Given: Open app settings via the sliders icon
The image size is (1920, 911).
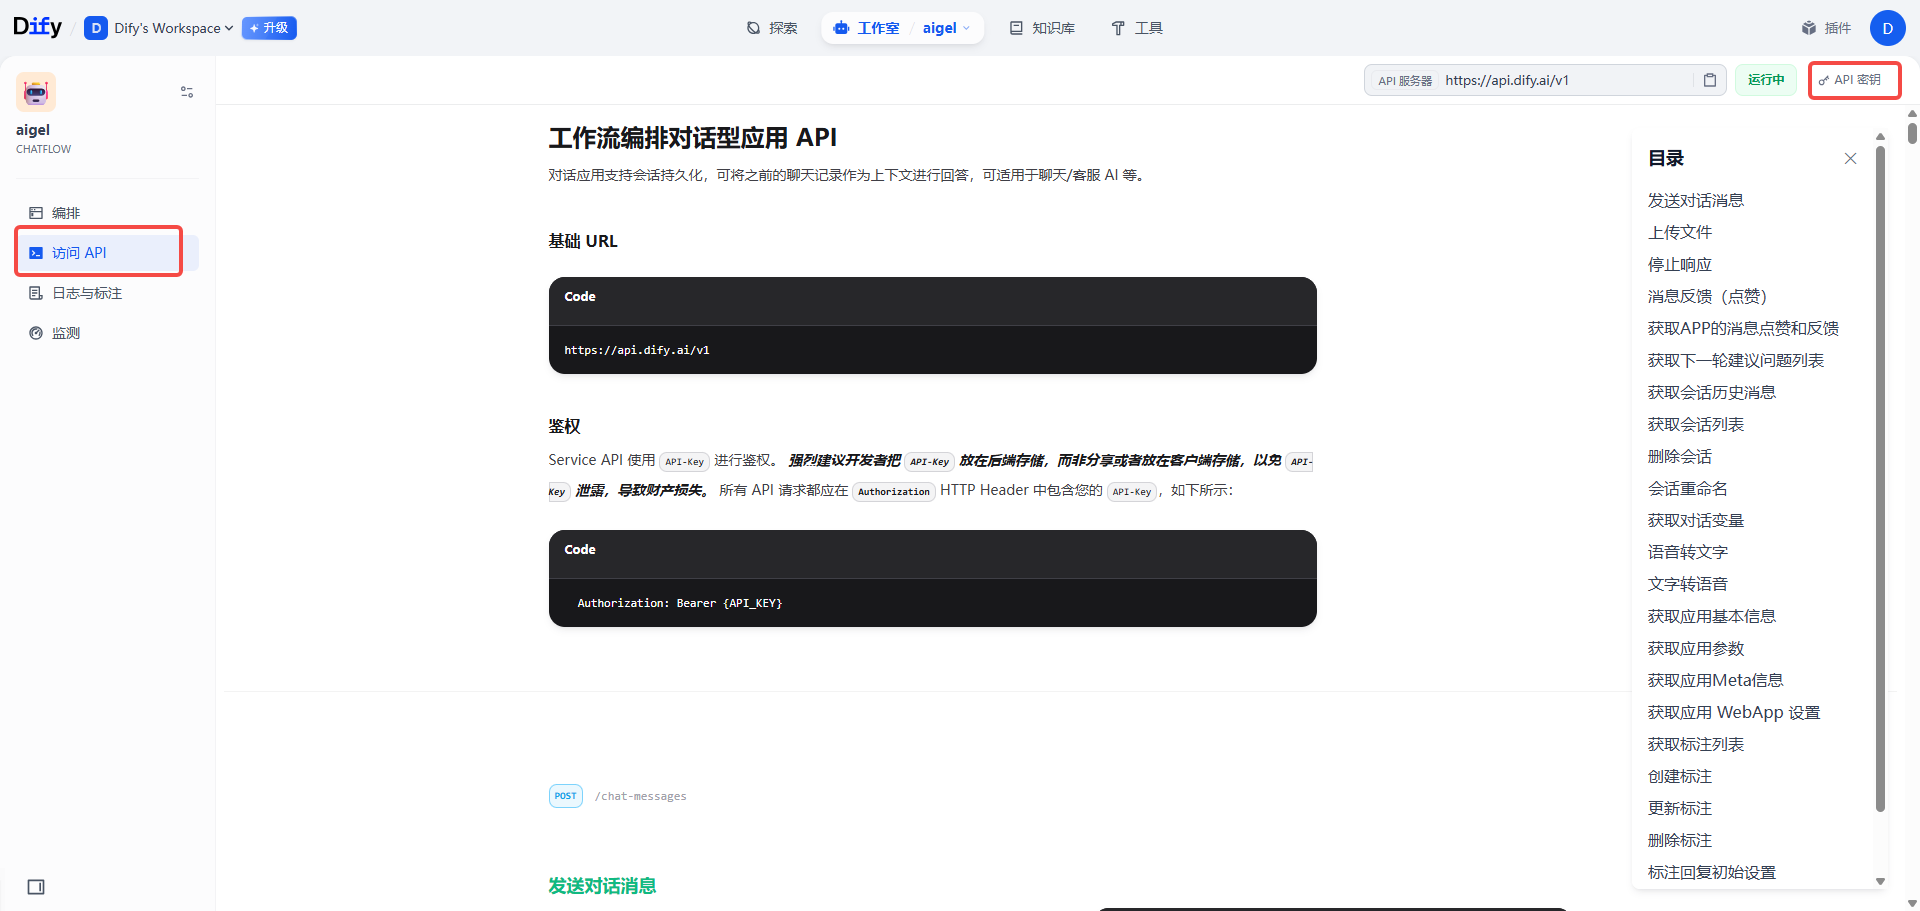Looking at the screenshot, I should tap(186, 91).
